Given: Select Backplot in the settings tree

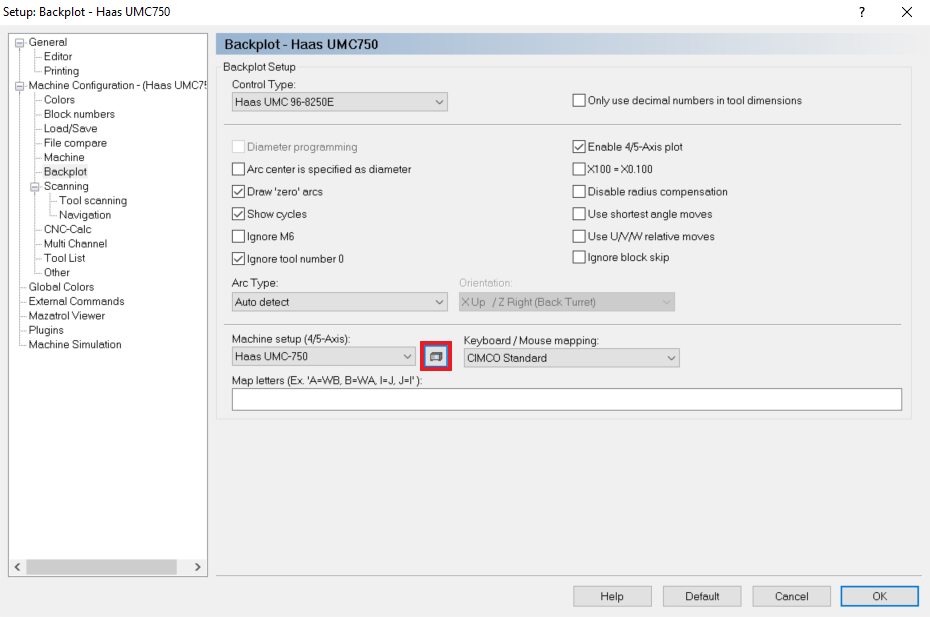Looking at the screenshot, I should tap(64, 171).
